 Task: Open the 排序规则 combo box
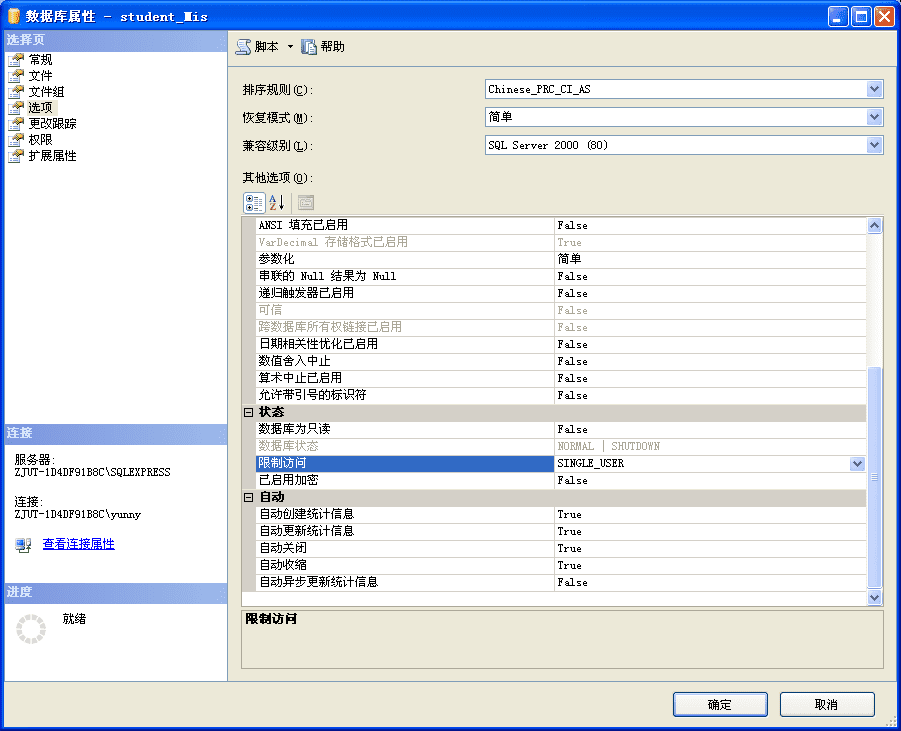(875, 89)
